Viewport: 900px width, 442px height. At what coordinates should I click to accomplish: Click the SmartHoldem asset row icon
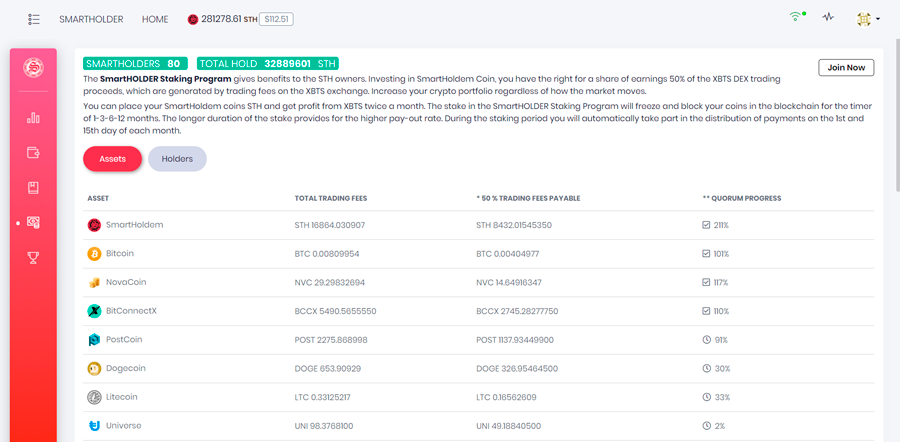[x=94, y=225]
